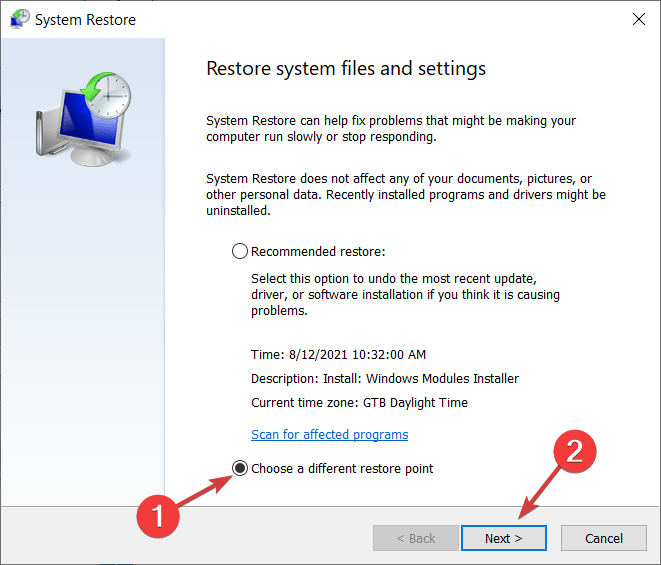Image resolution: width=661 pixels, height=565 pixels.
Task: Click the text Time: 8/12/2021 10:32:00 AM
Action: [x=339, y=355]
